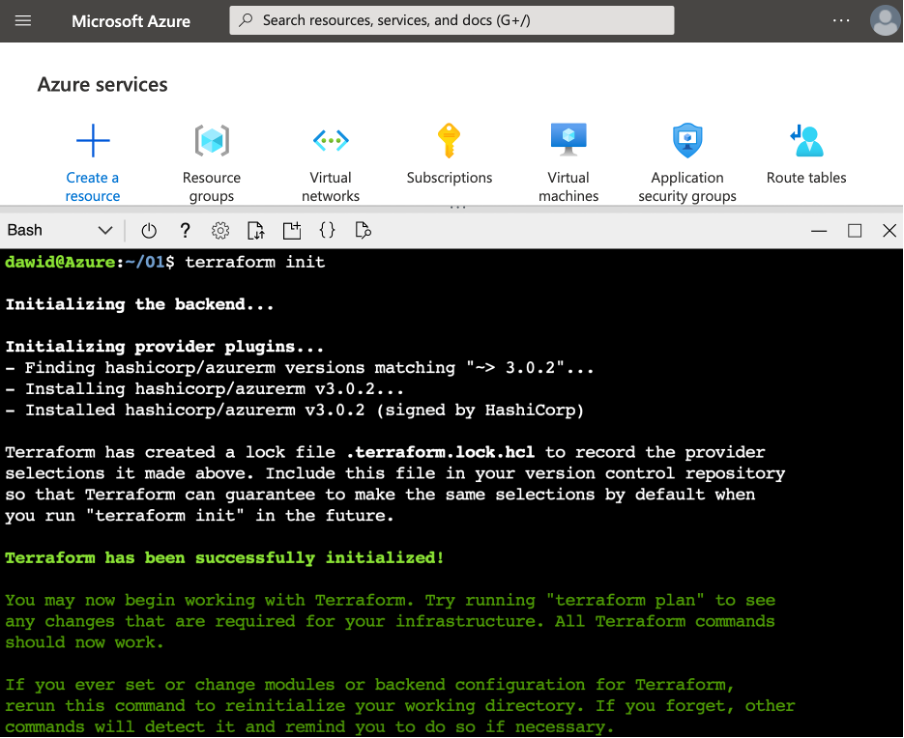Click 'Initializing the backend...' line
Viewport: 904px width, 738px height.
point(140,304)
